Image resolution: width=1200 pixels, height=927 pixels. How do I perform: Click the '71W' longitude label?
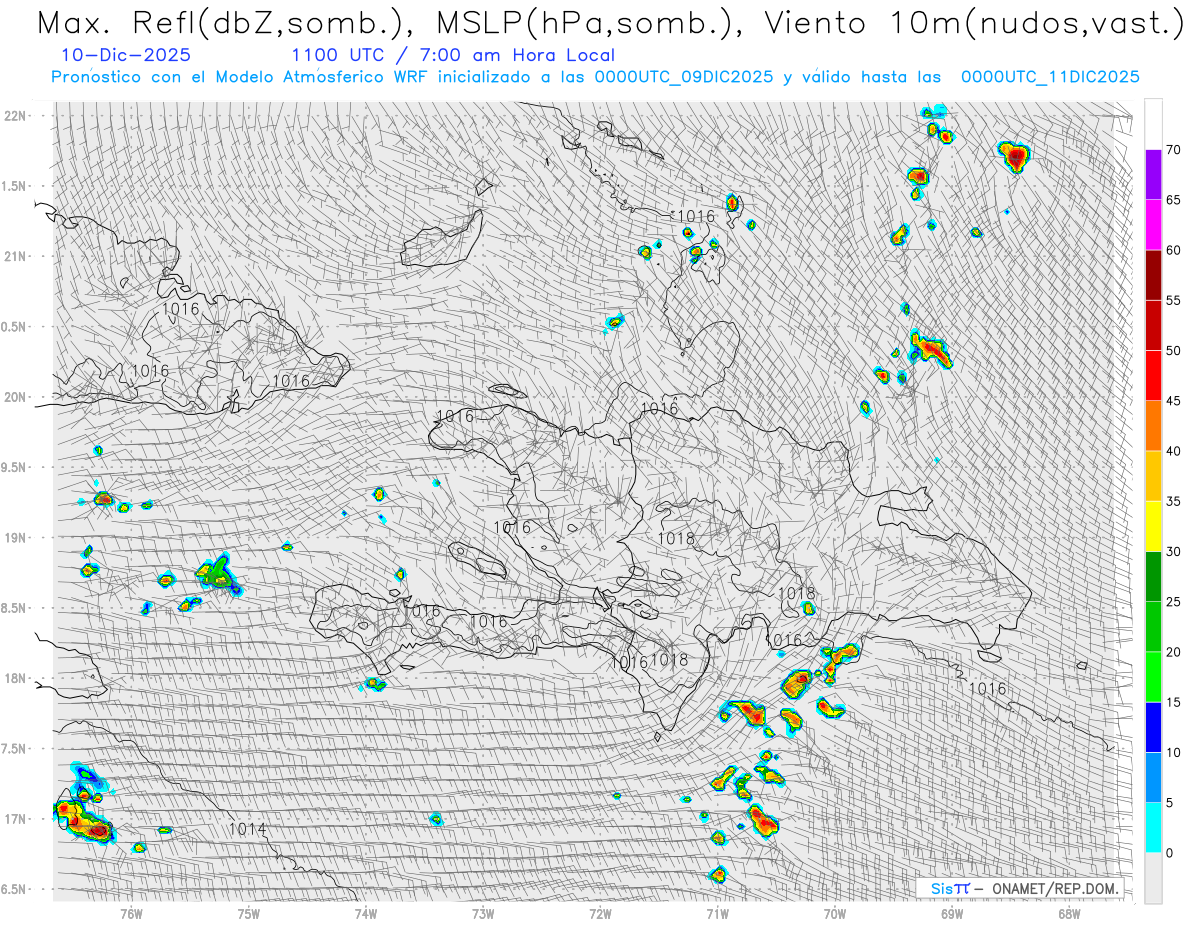[x=717, y=912]
